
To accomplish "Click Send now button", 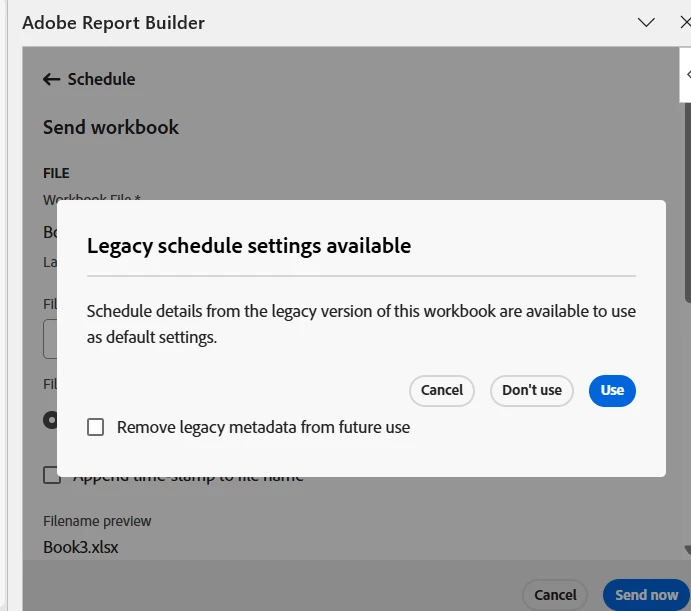I will pos(646,595).
